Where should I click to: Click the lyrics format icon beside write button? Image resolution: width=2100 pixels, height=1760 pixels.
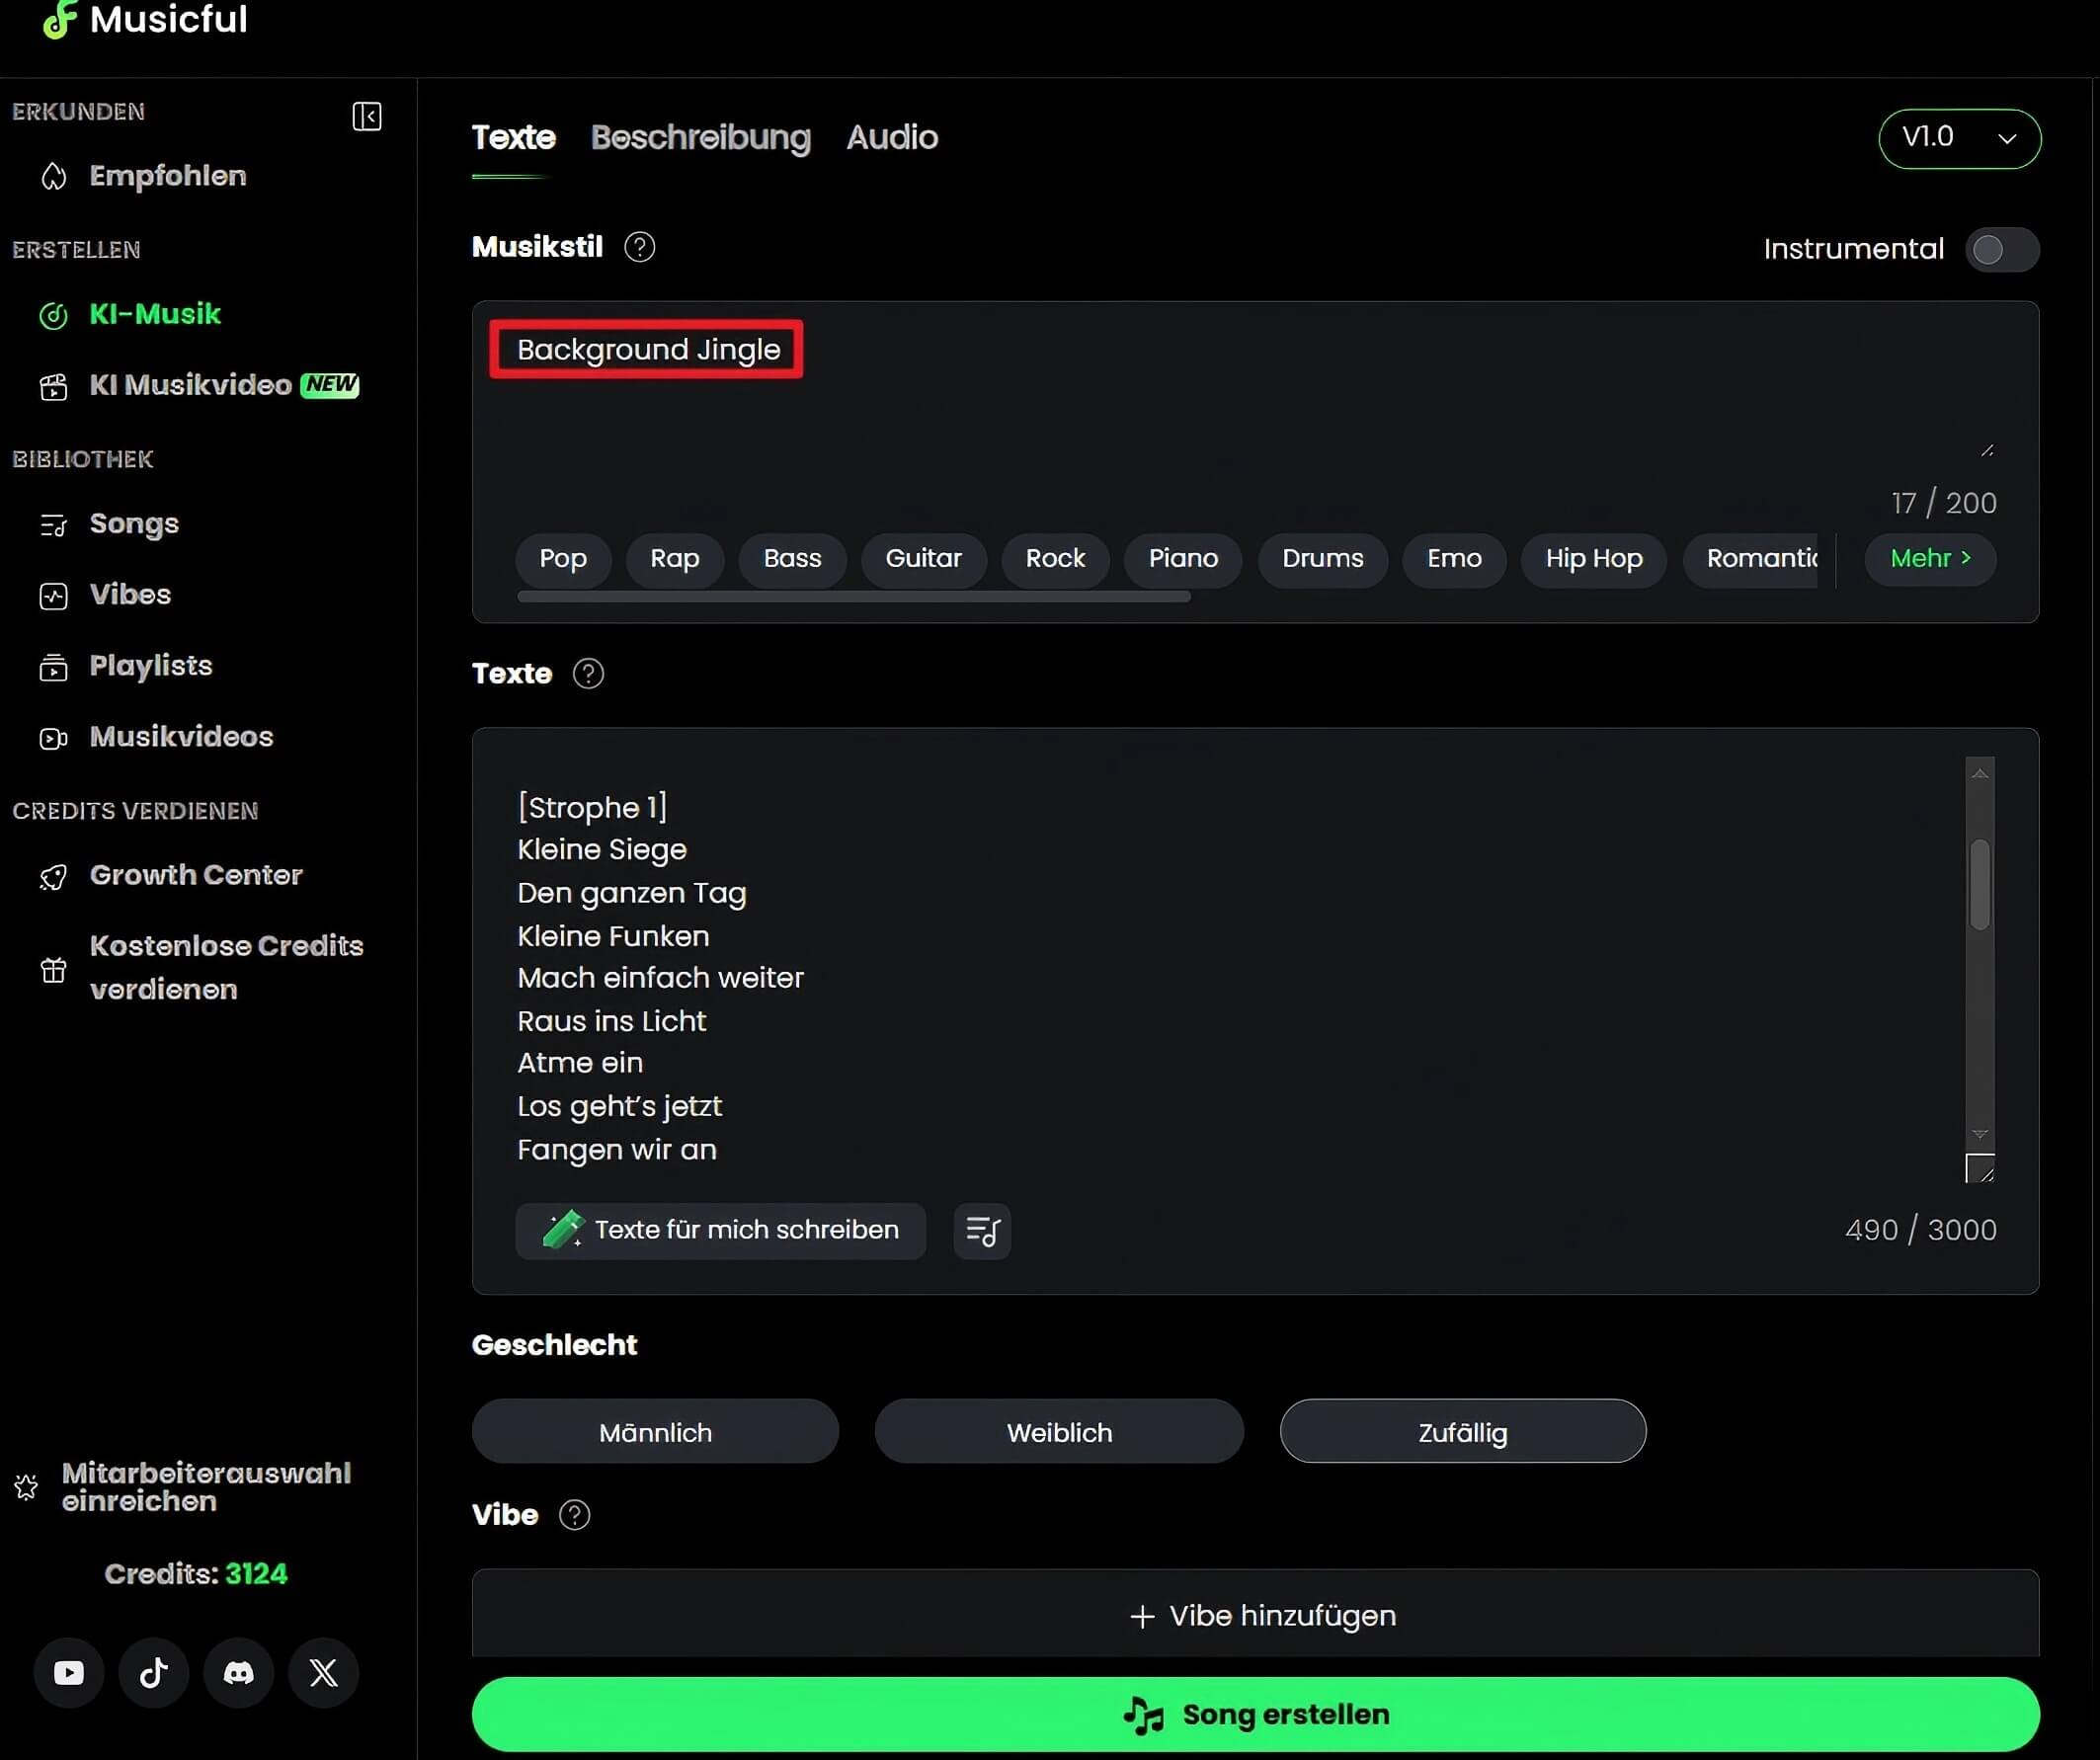[981, 1230]
